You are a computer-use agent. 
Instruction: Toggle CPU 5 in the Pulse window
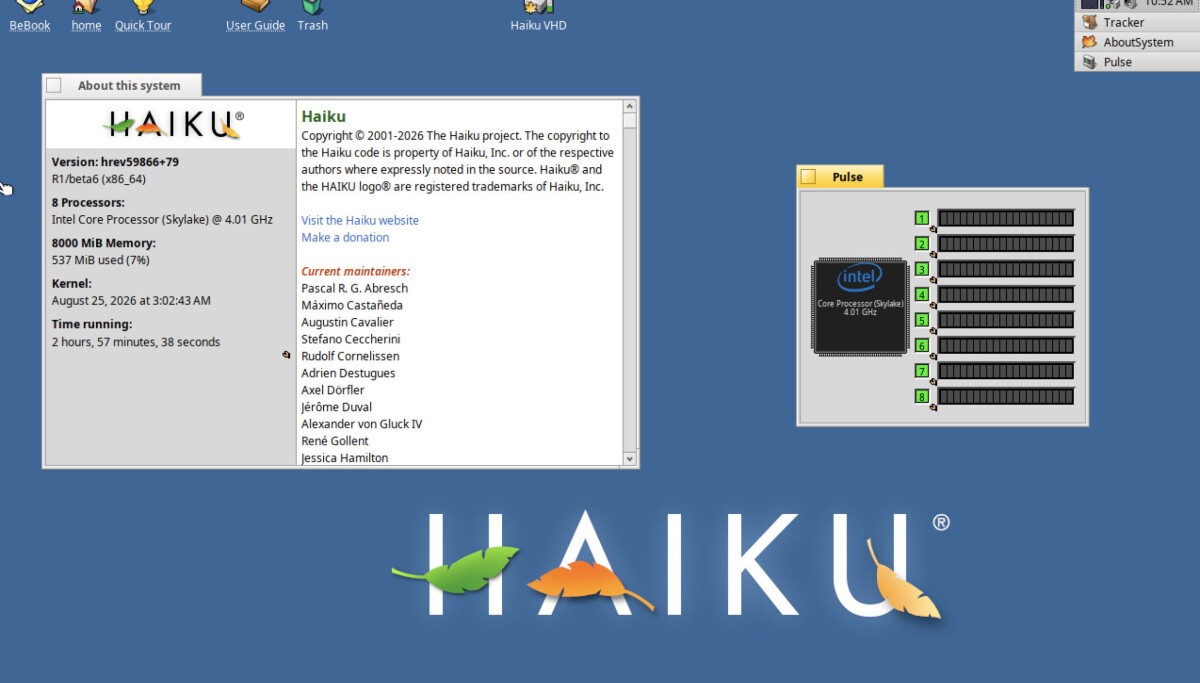coord(922,320)
